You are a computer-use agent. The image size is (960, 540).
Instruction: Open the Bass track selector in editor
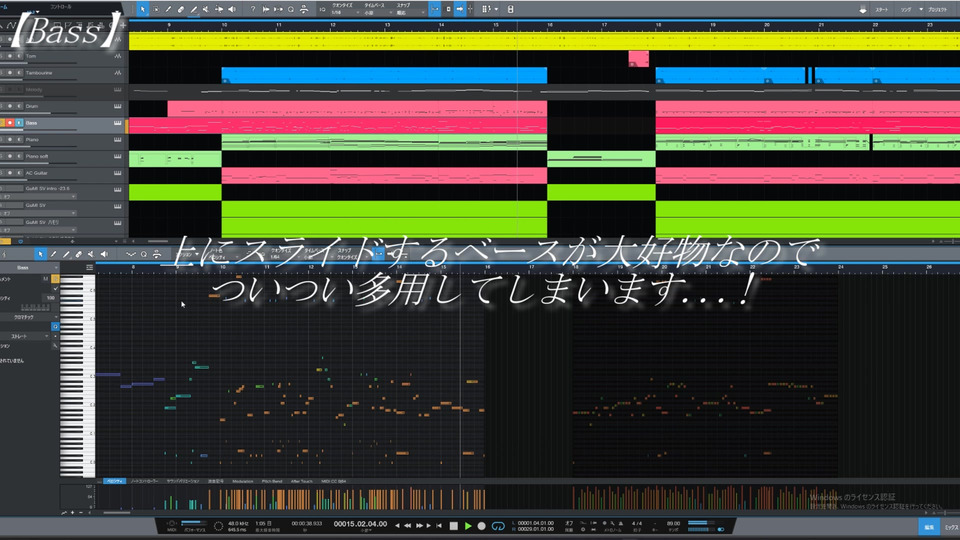(x=29, y=268)
